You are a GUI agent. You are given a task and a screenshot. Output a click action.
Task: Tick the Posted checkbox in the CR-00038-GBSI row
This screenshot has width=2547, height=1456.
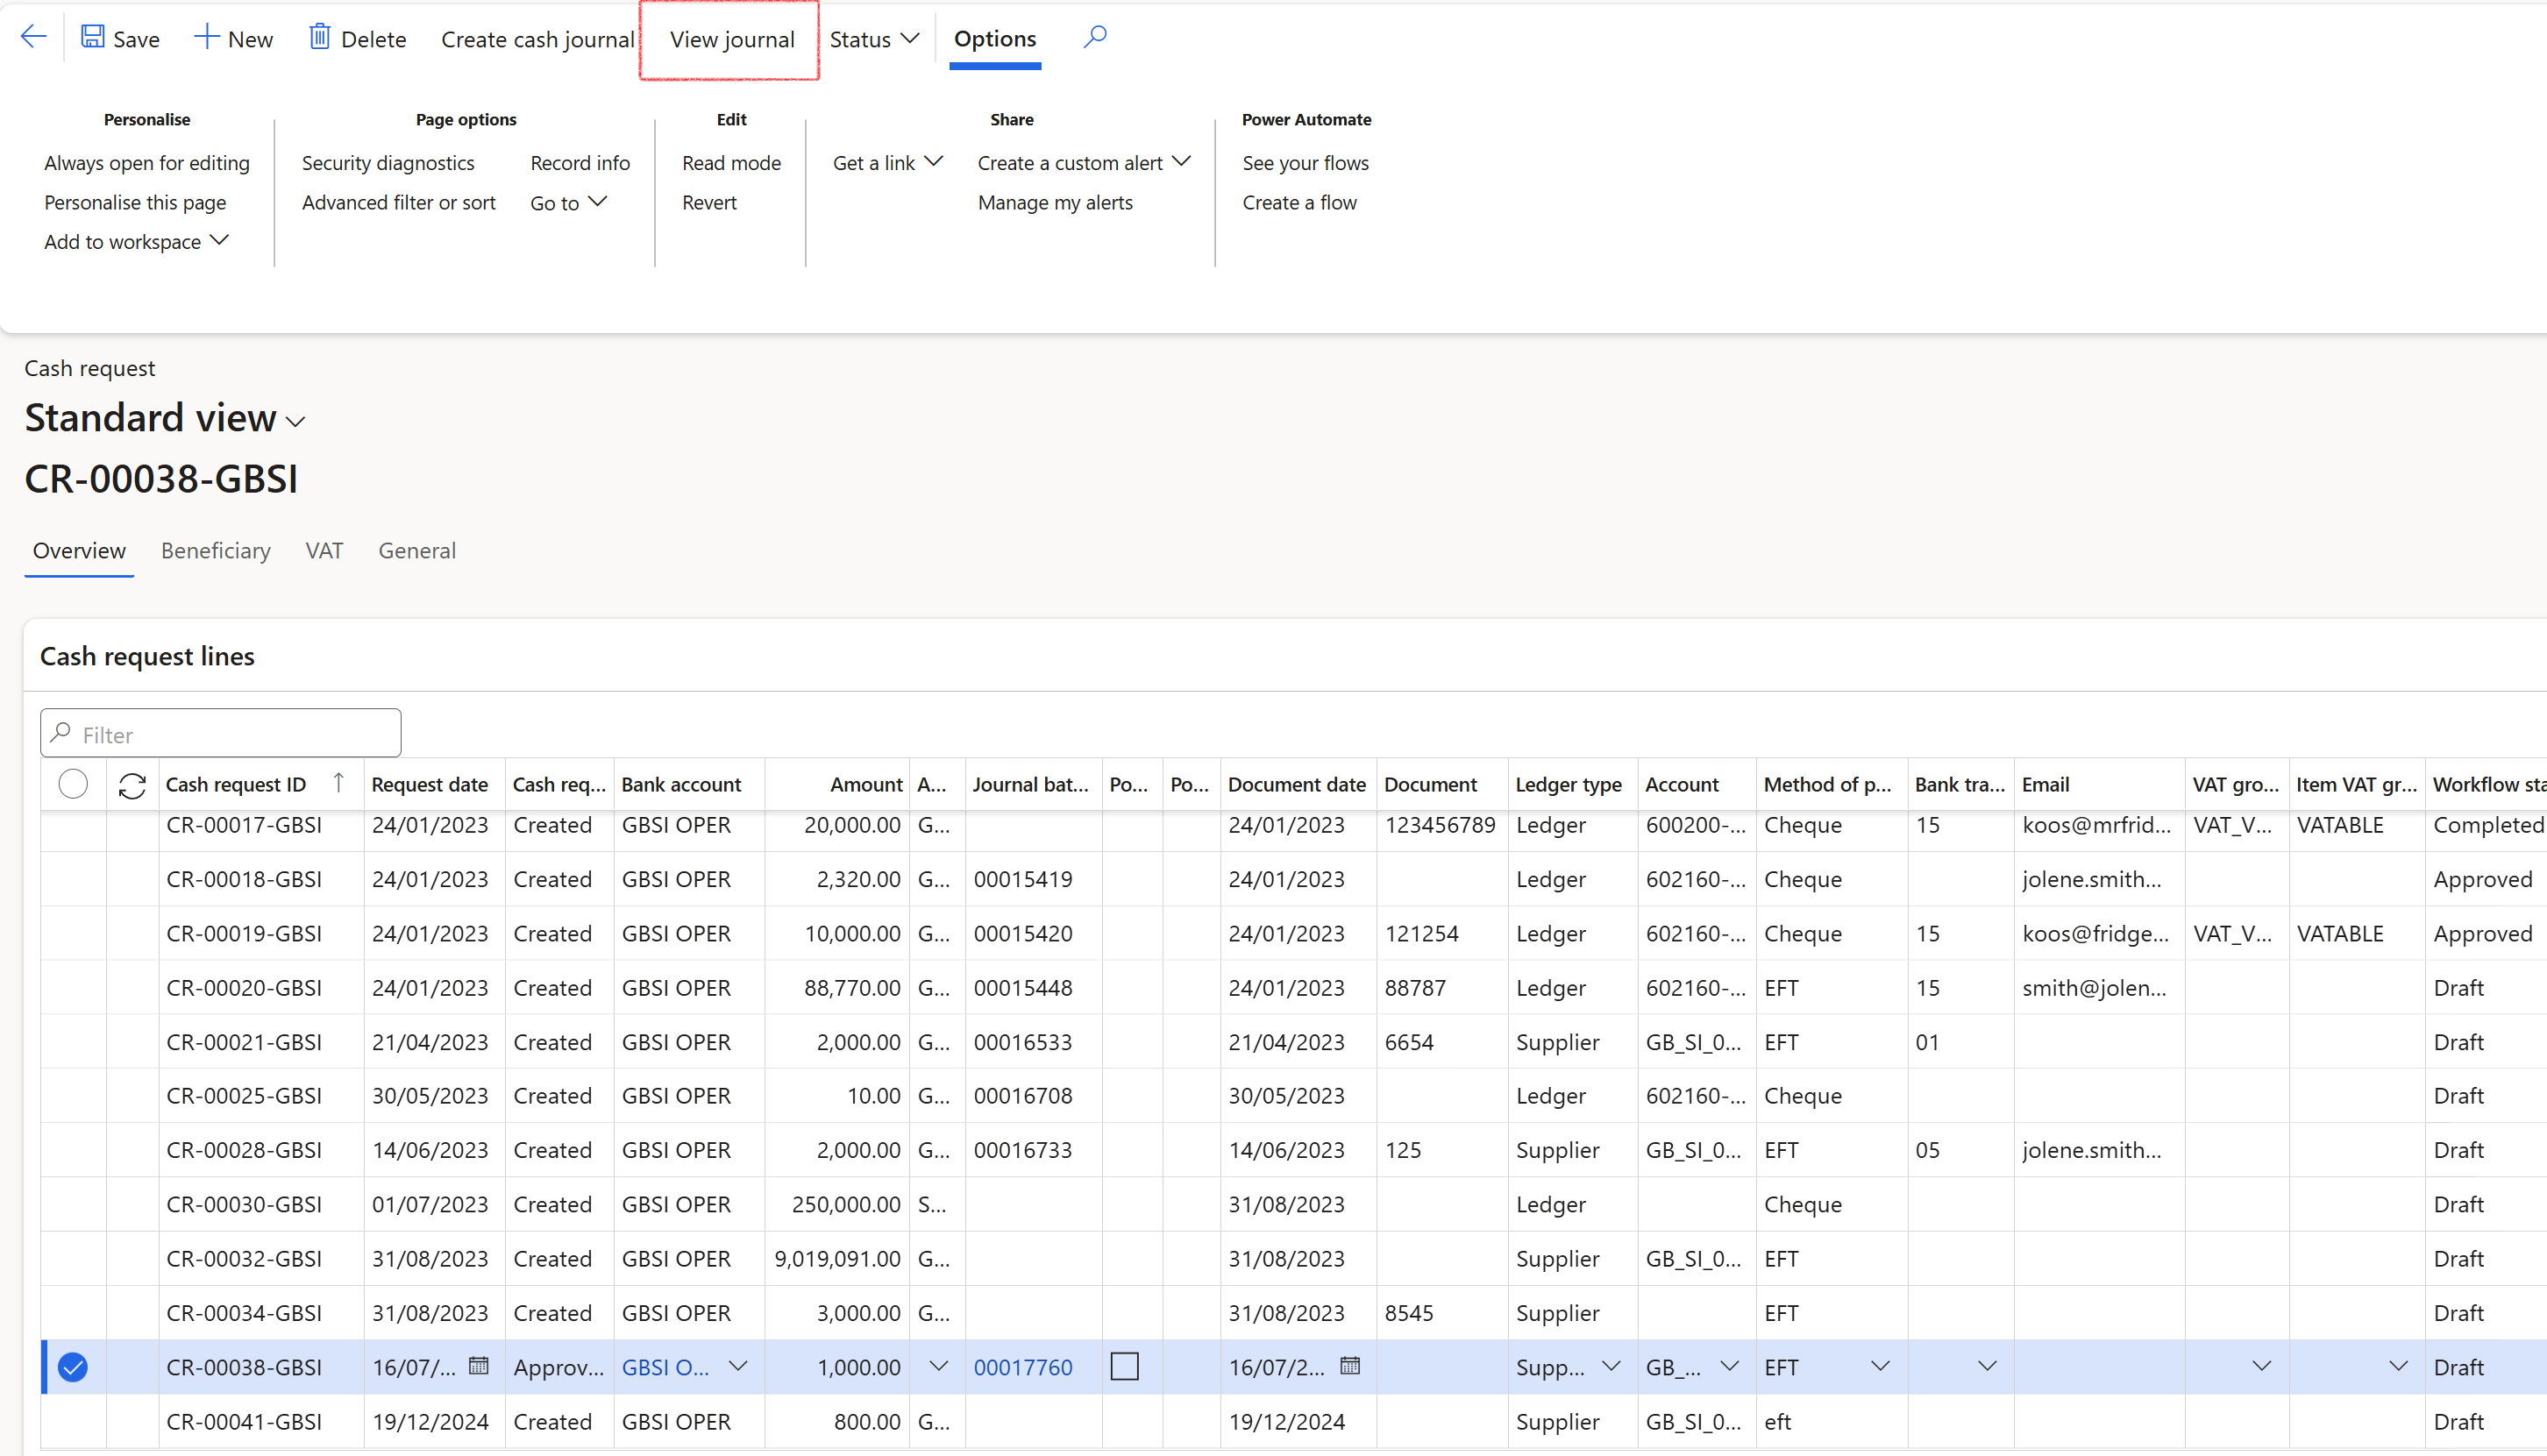(1125, 1366)
